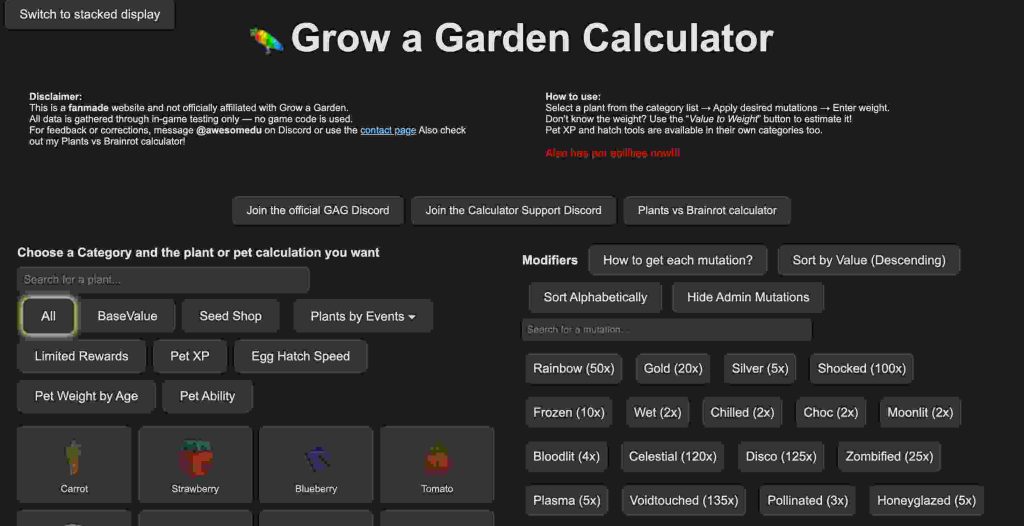The height and width of the screenshot is (526, 1024).
Task: Toggle the Pollinated (3x) mutation
Action: [x=807, y=501]
